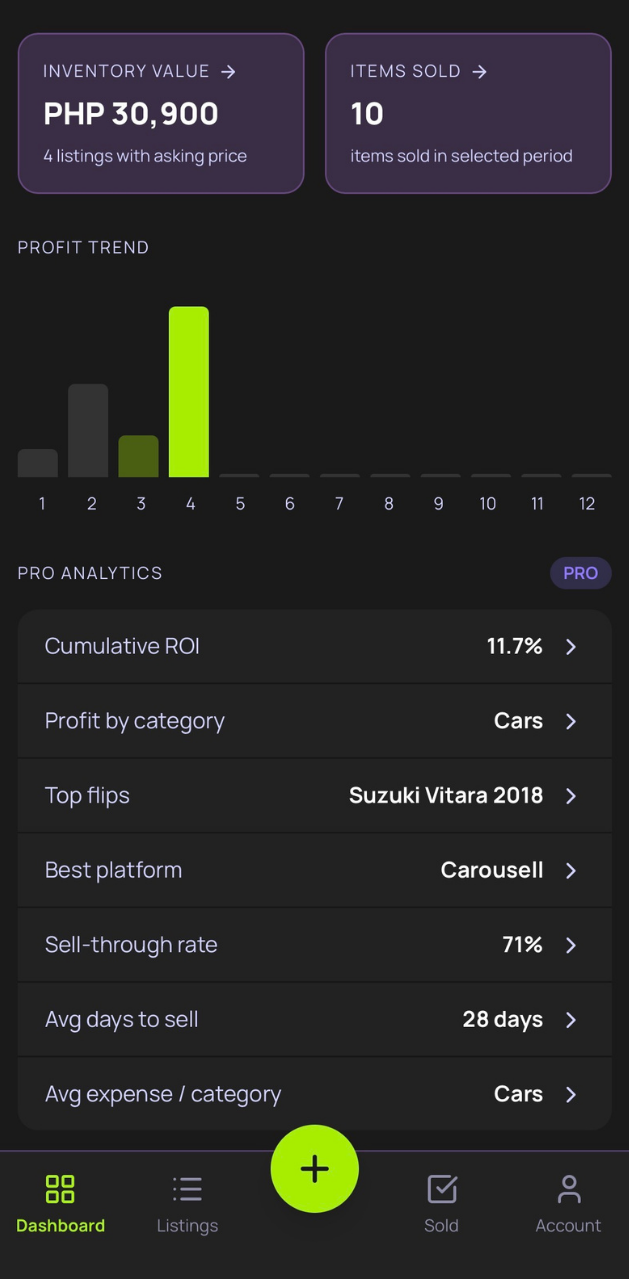This screenshot has width=629, height=1279.
Task: Expand Avg days to sell details
Action: (x=315, y=1019)
